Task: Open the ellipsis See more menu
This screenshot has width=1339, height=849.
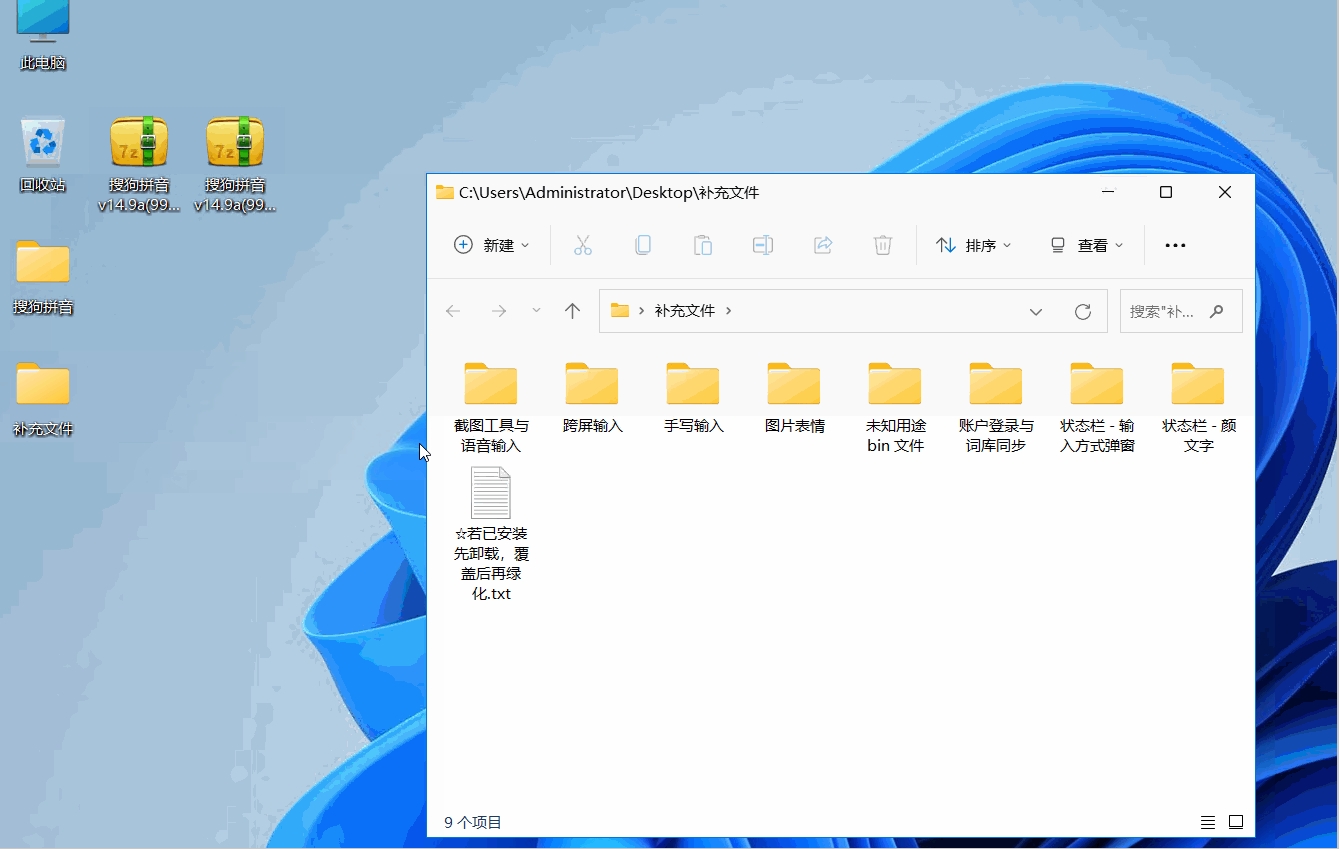Action: point(1175,245)
